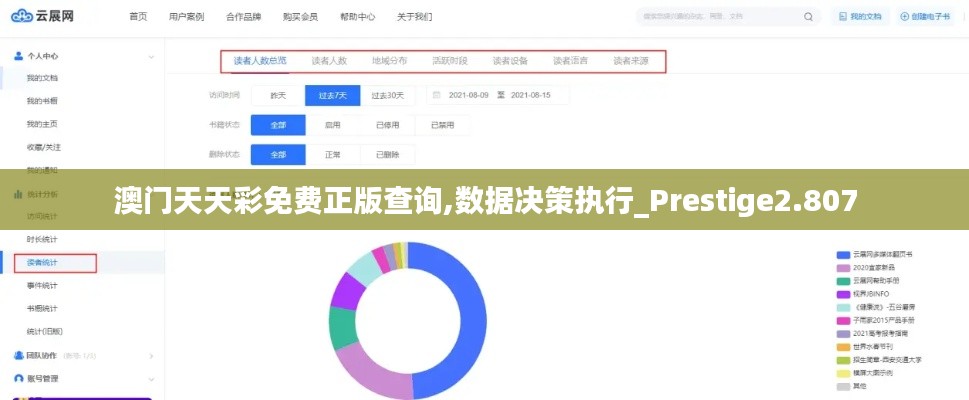The width and height of the screenshot is (969, 400).
Task: Open 我的文档 in the sidebar
Action: coord(42,78)
